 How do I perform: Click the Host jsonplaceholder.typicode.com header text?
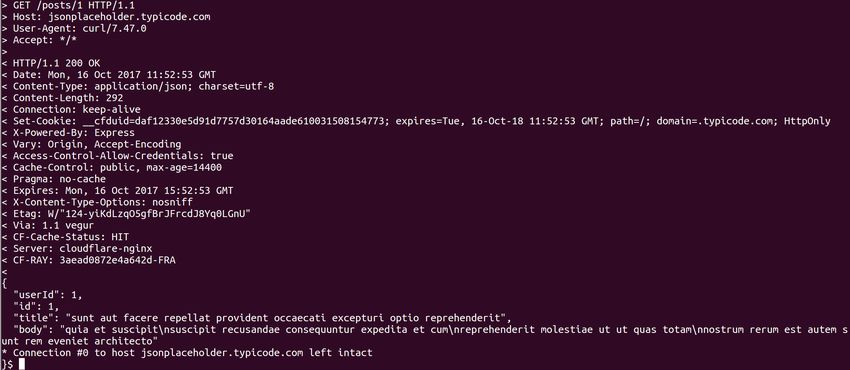[111, 17]
